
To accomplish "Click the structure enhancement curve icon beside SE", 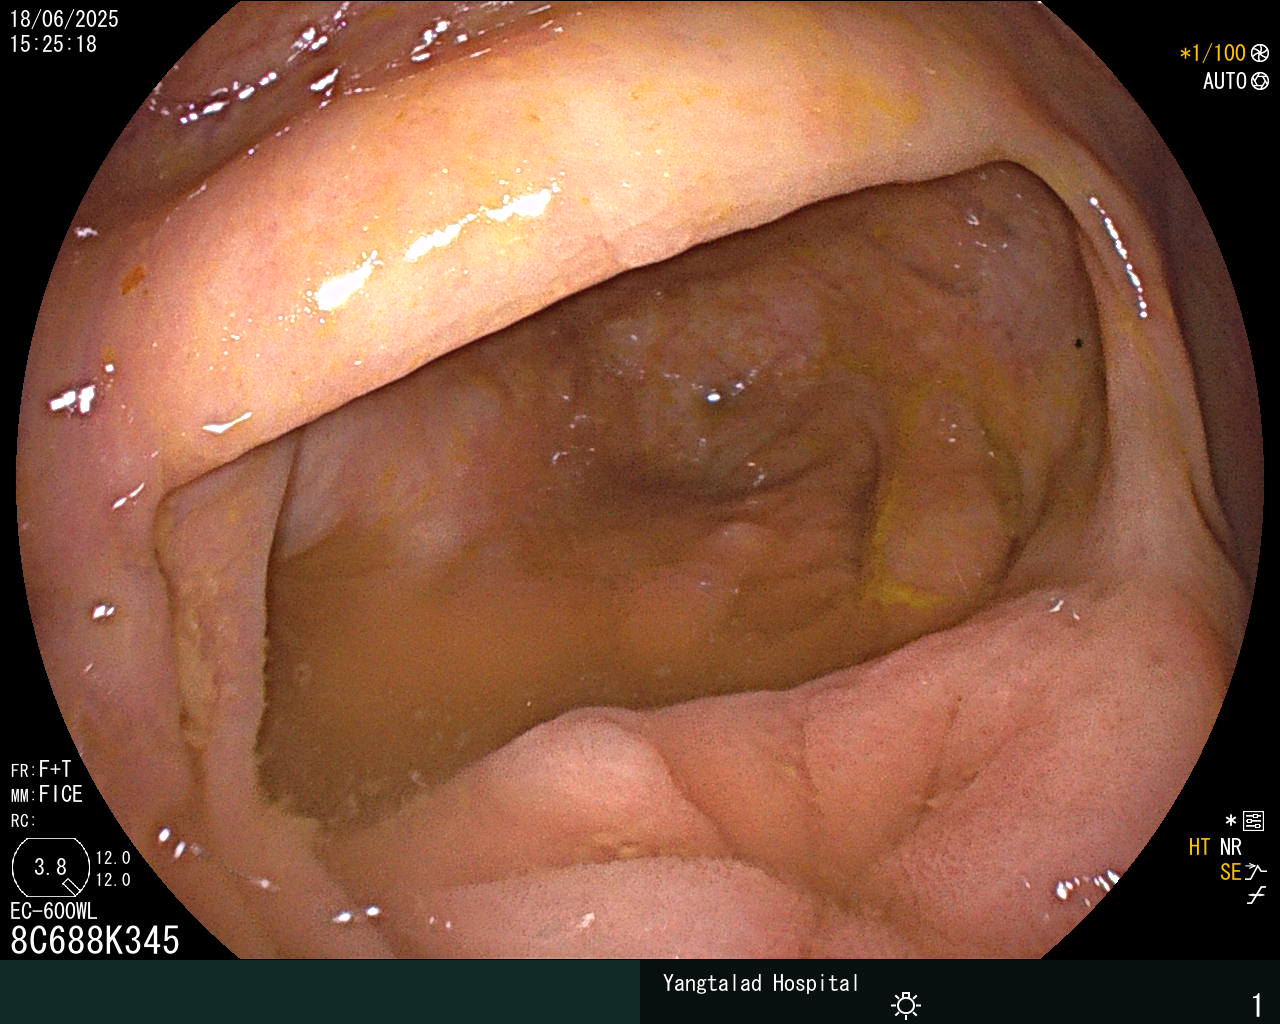I will point(1256,871).
